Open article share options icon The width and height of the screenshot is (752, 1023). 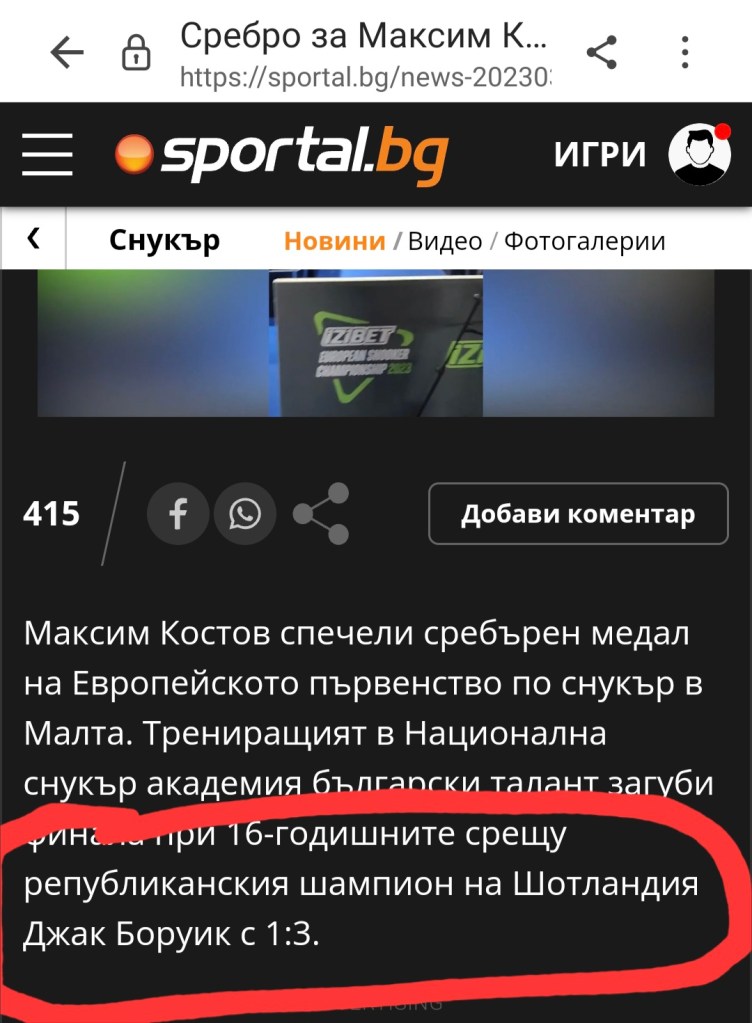(321, 513)
